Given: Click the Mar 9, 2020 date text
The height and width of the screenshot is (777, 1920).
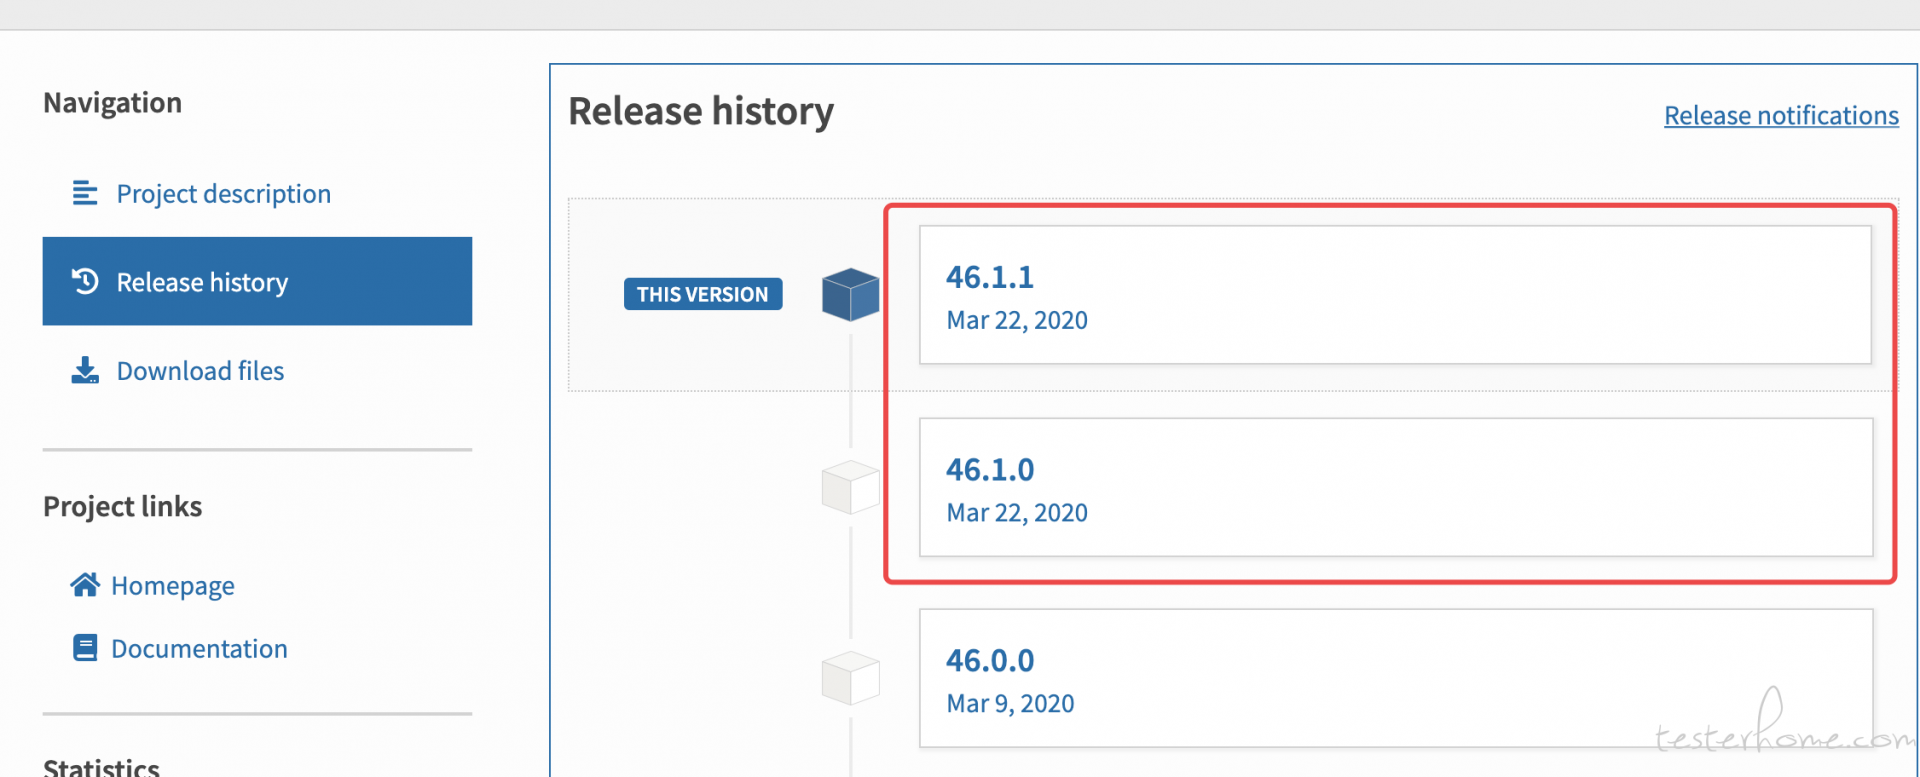Looking at the screenshot, I should tap(1010, 703).
